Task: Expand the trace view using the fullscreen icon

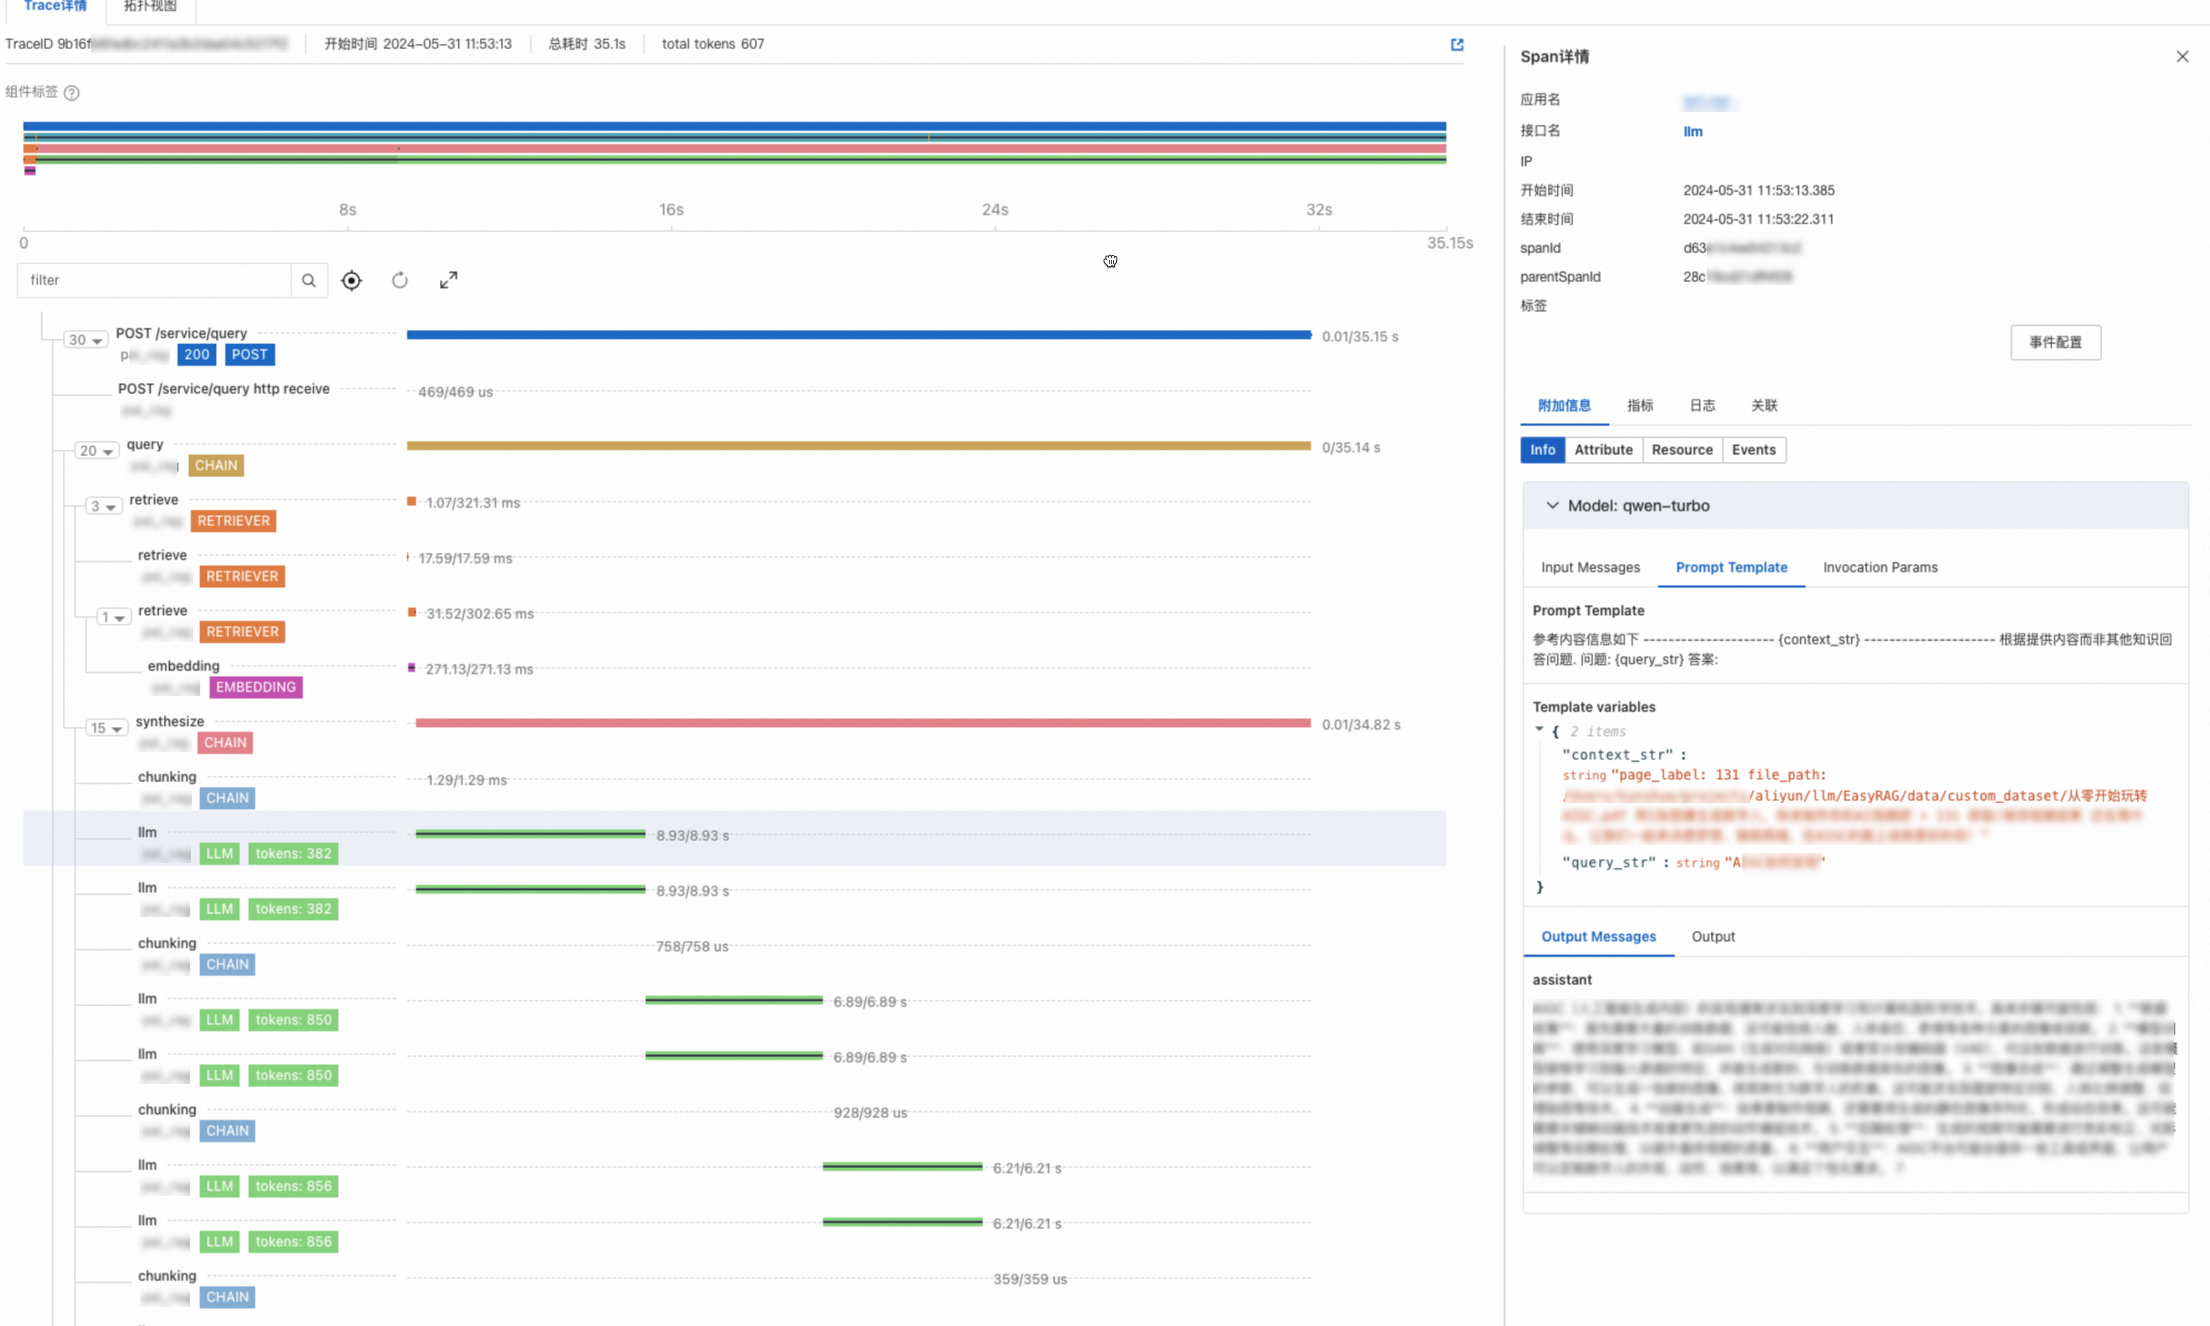Action: pos(448,280)
